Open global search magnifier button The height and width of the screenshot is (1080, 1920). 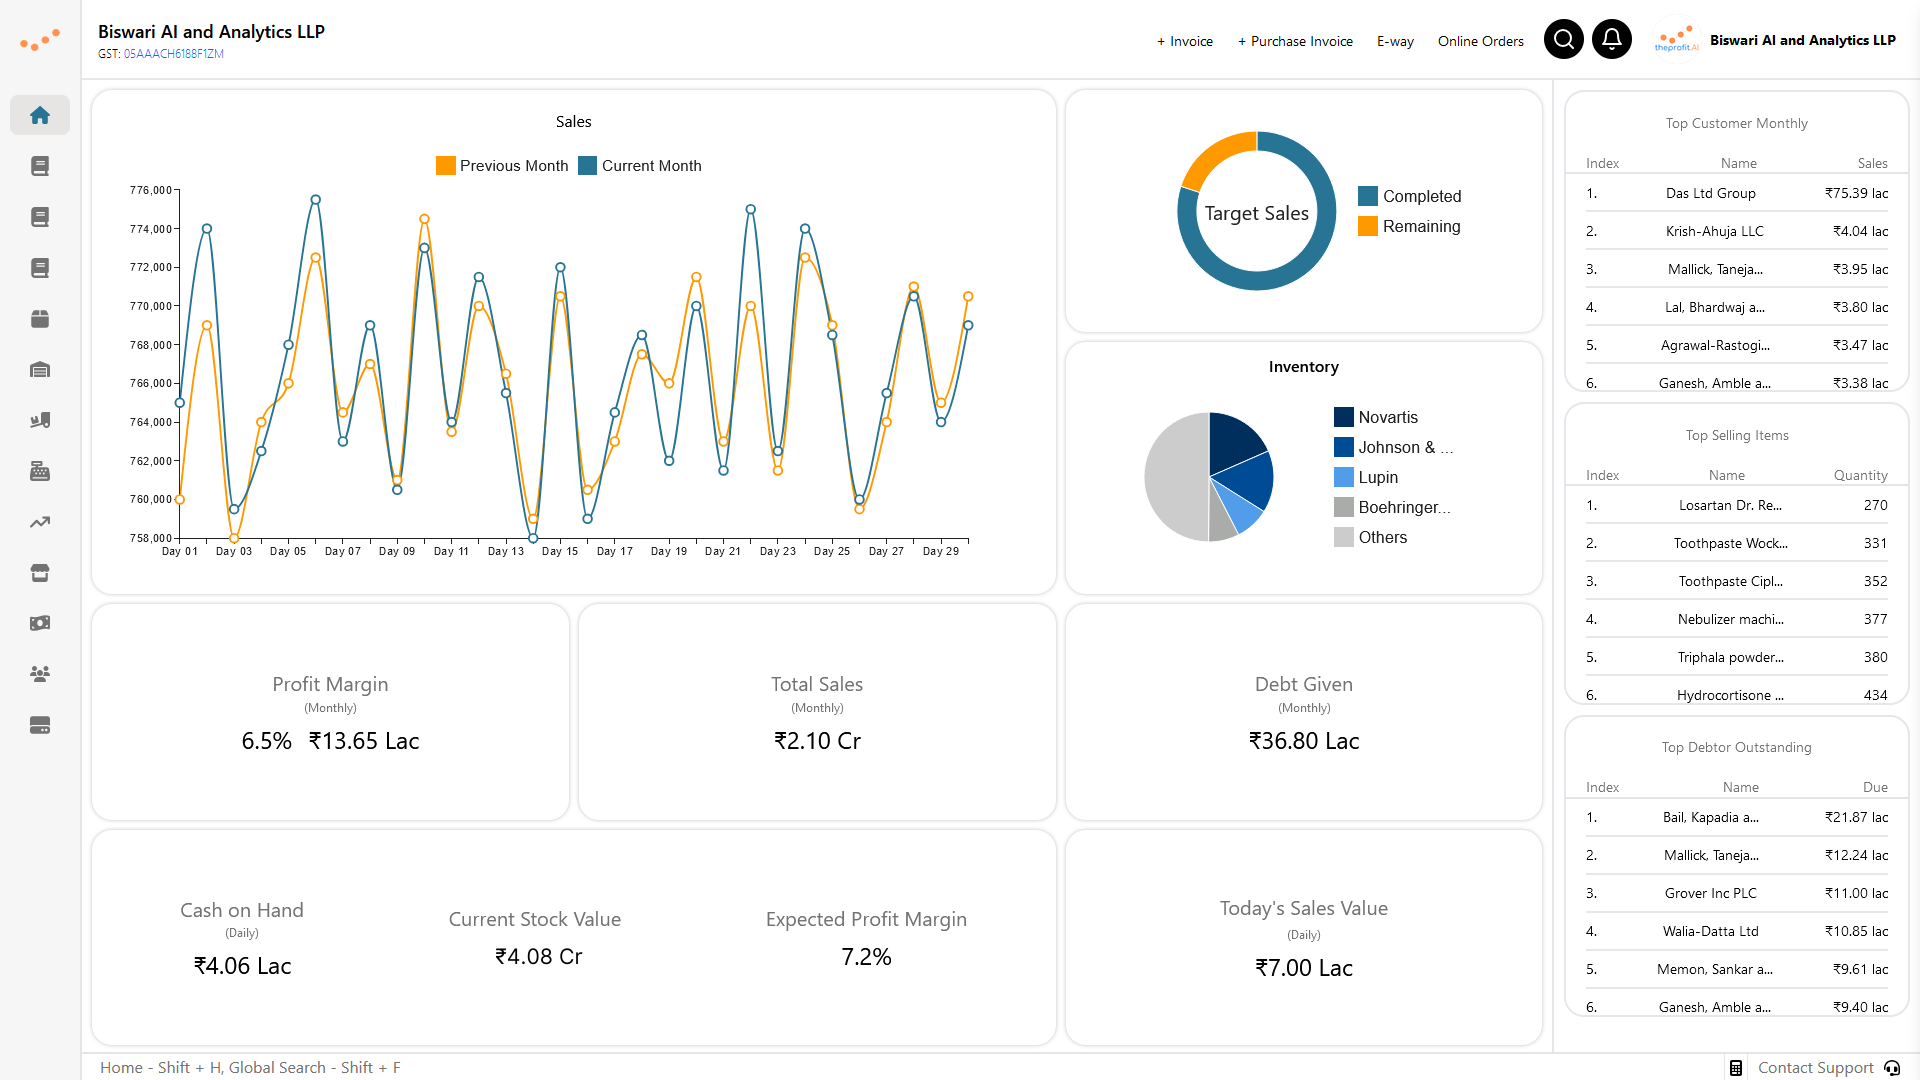1564,39
